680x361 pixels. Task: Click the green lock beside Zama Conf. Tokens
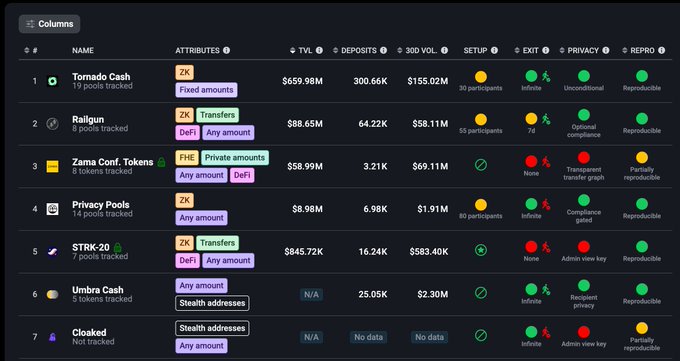tap(161, 162)
